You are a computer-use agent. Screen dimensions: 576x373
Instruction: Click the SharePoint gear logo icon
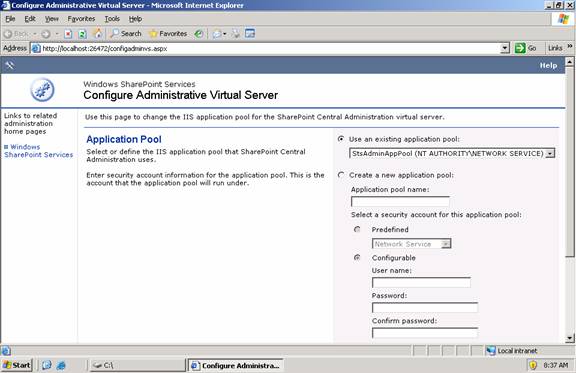pyautogui.click(x=42, y=89)
